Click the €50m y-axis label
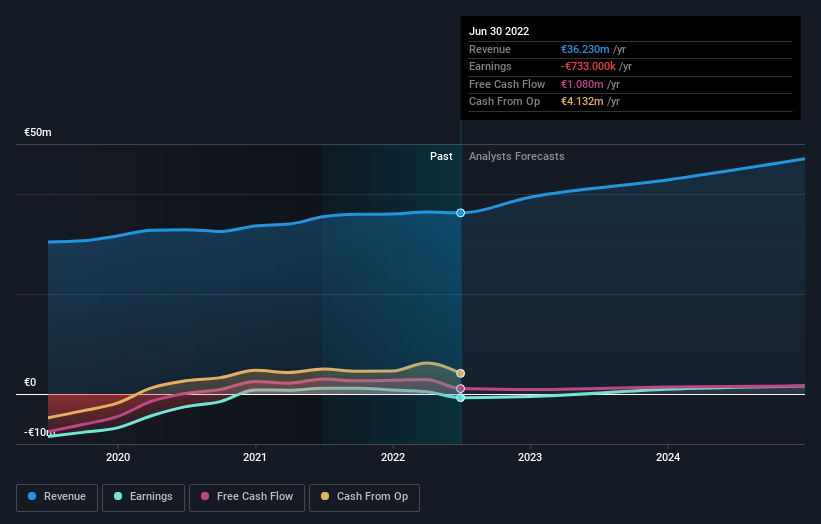 pos(38,132)
